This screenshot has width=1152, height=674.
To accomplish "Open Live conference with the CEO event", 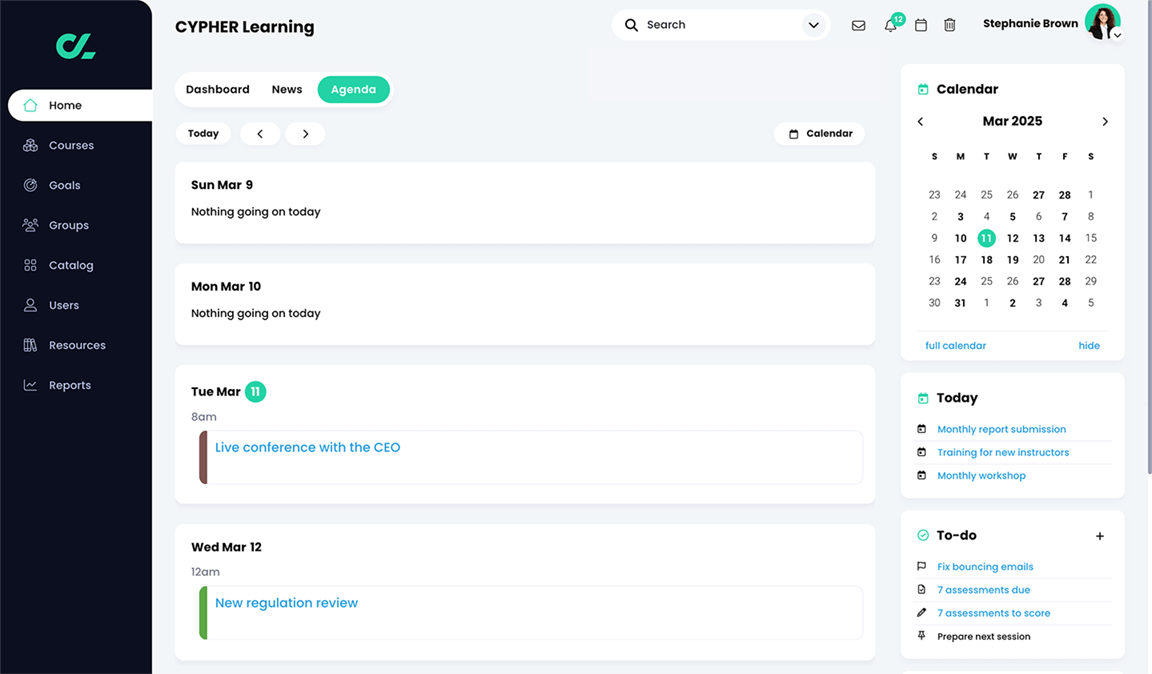I will click(x=307, y=447).
